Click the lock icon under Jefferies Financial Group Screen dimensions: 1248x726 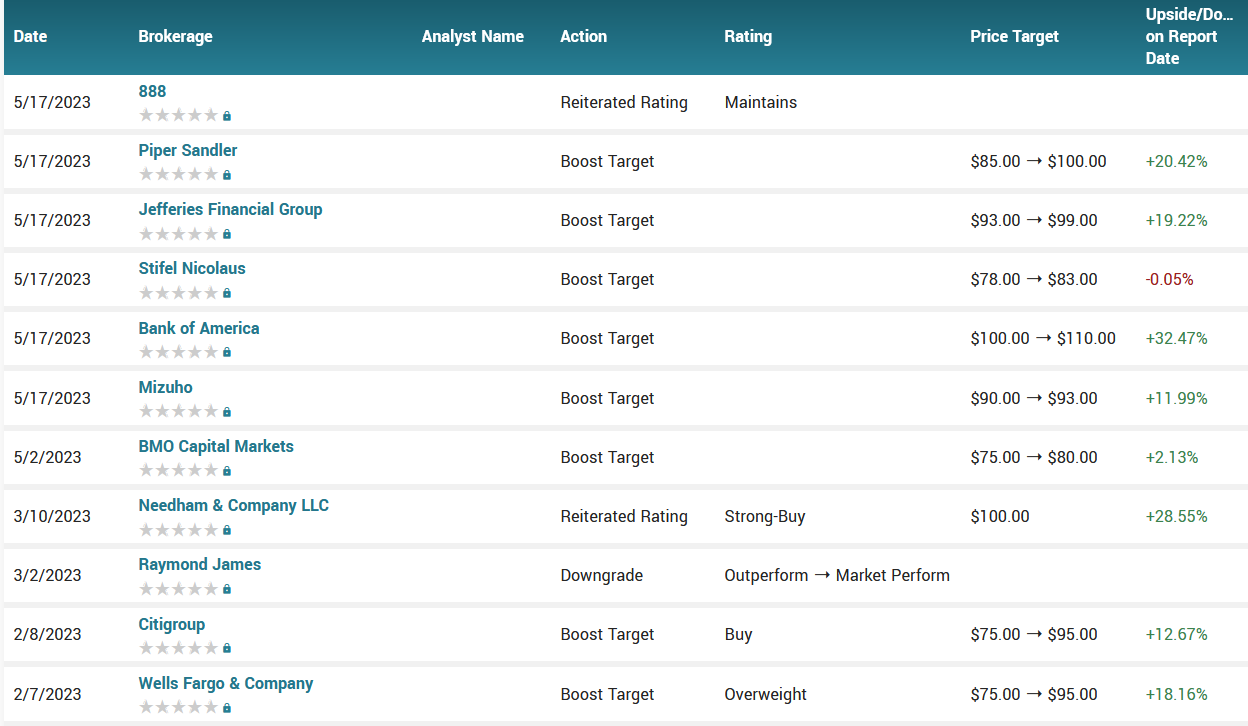tap(227, 234)
